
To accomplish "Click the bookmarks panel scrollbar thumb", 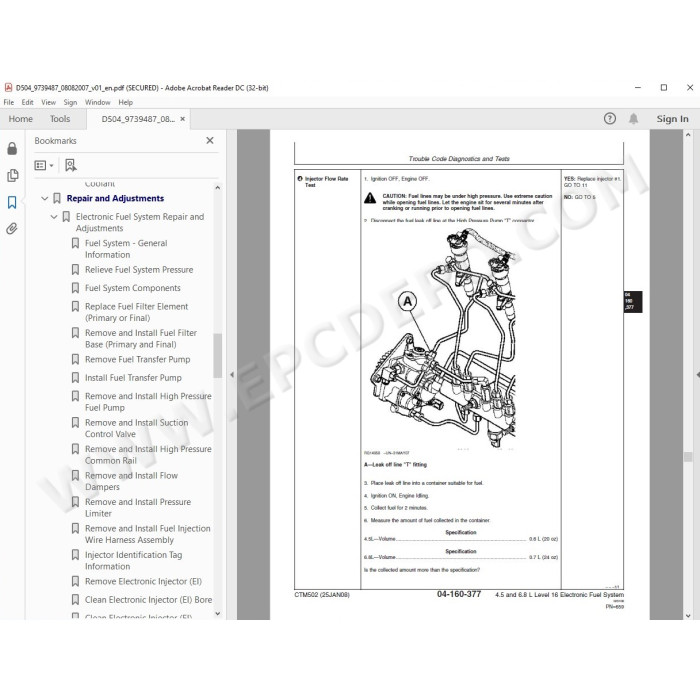I will pos(217,356).
